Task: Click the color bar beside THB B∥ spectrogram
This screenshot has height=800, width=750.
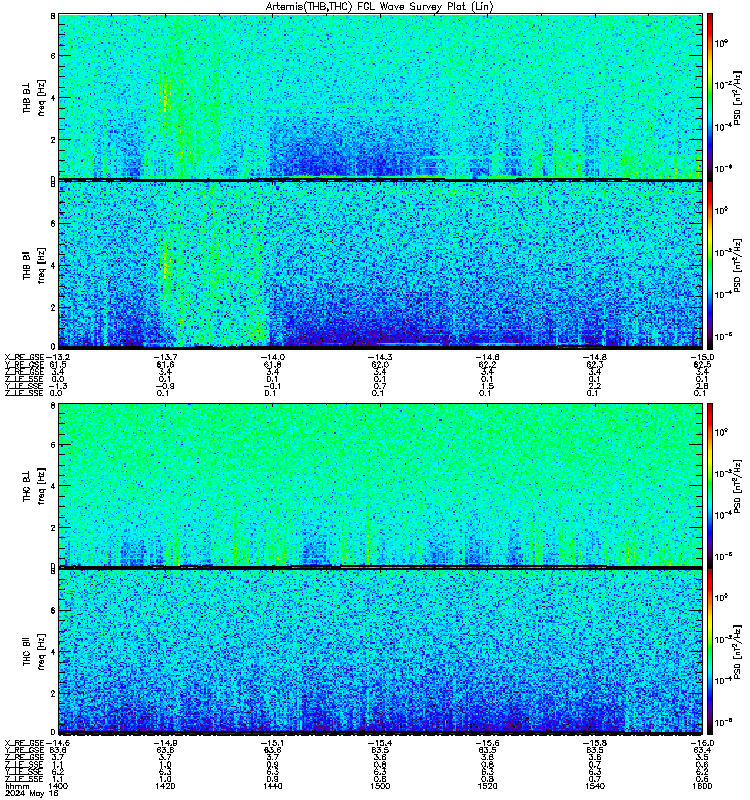Action: [710, 265]
